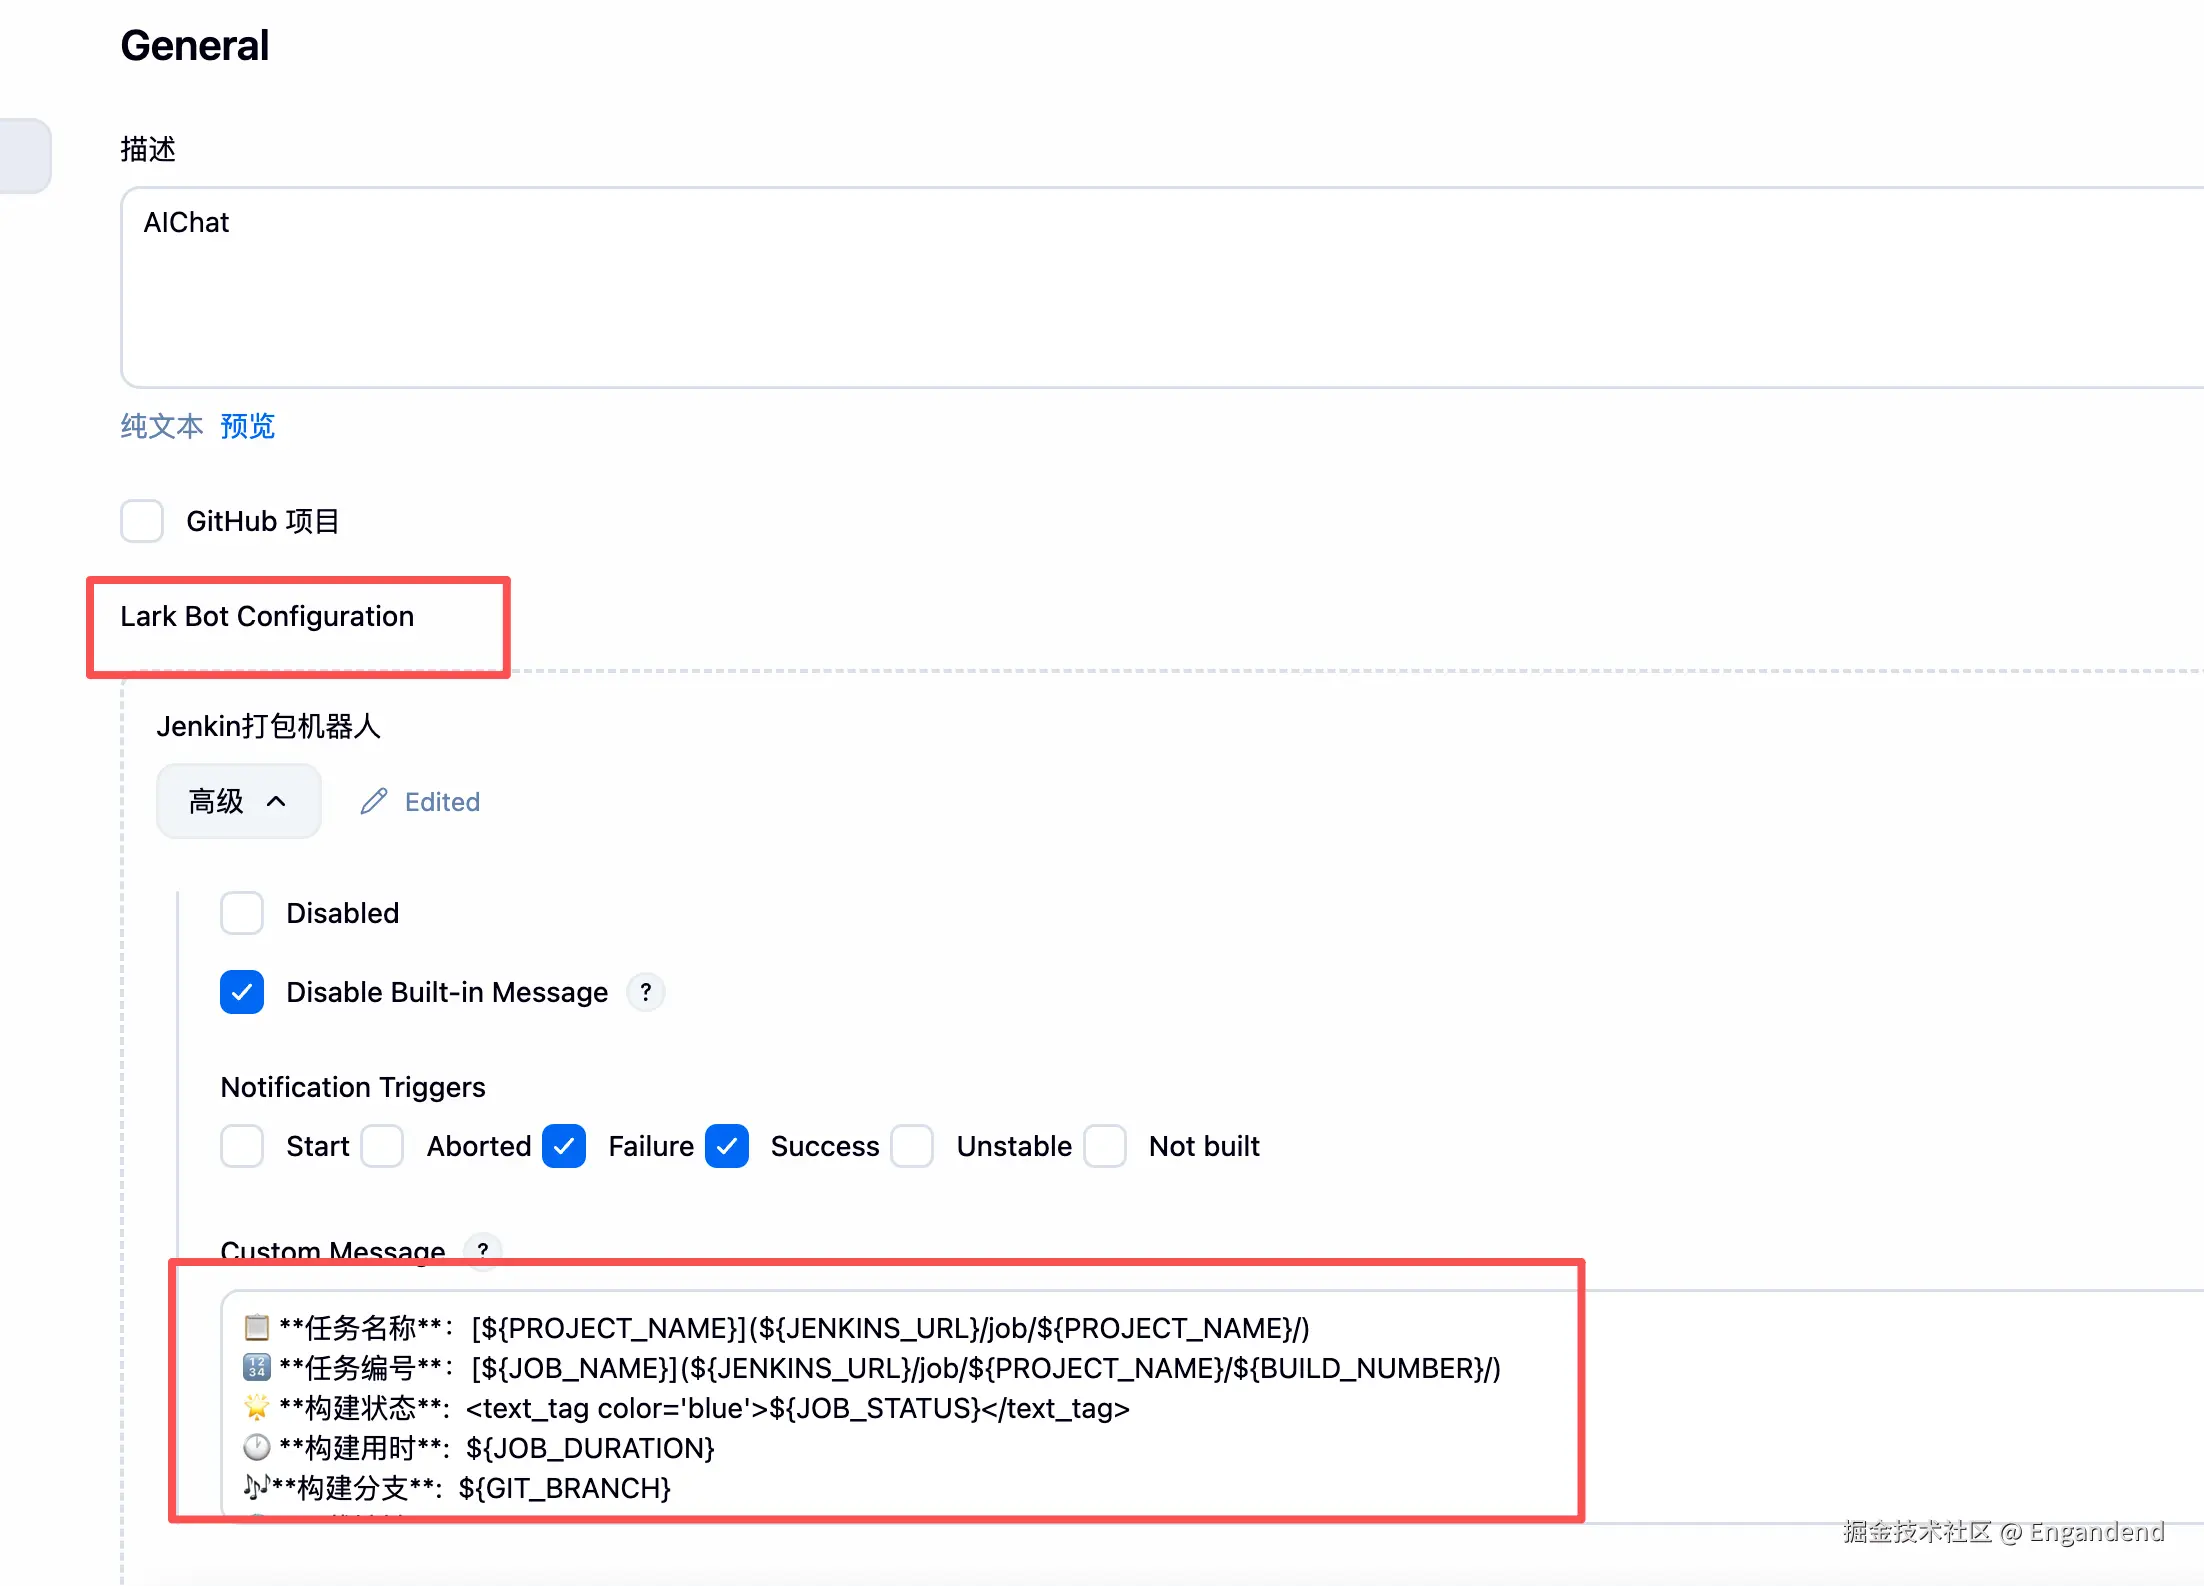Uncheck Disable Built-in Message checkbox
The height and width of the screenshot is (1586, 2204).
tap(242, 992)
